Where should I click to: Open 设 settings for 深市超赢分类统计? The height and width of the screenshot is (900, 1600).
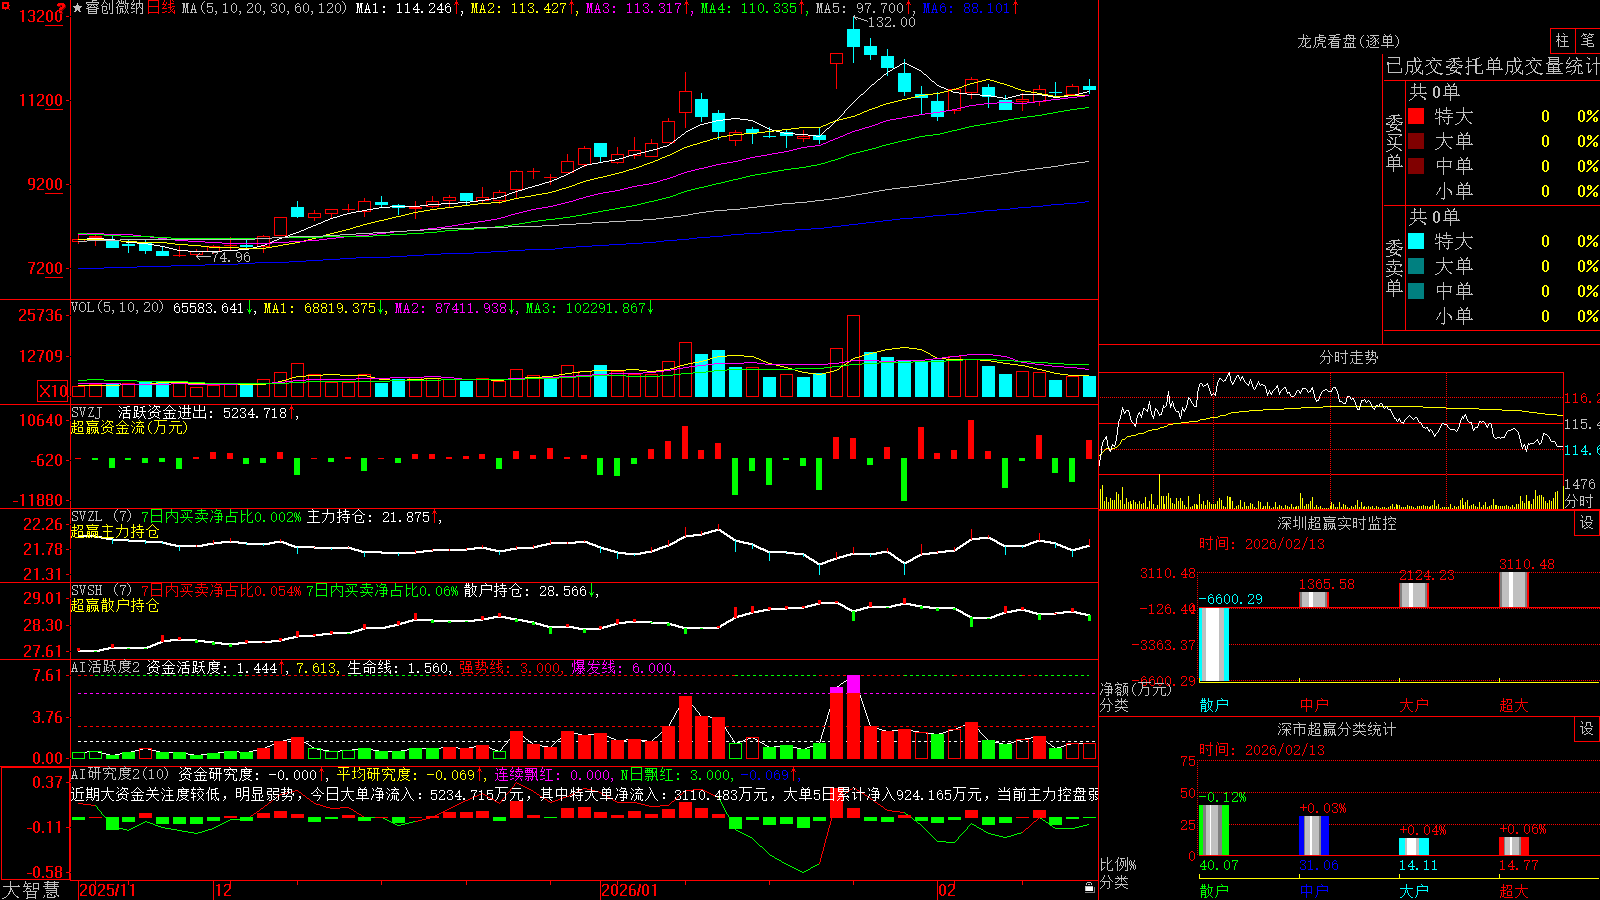[x=1587, y=729]
